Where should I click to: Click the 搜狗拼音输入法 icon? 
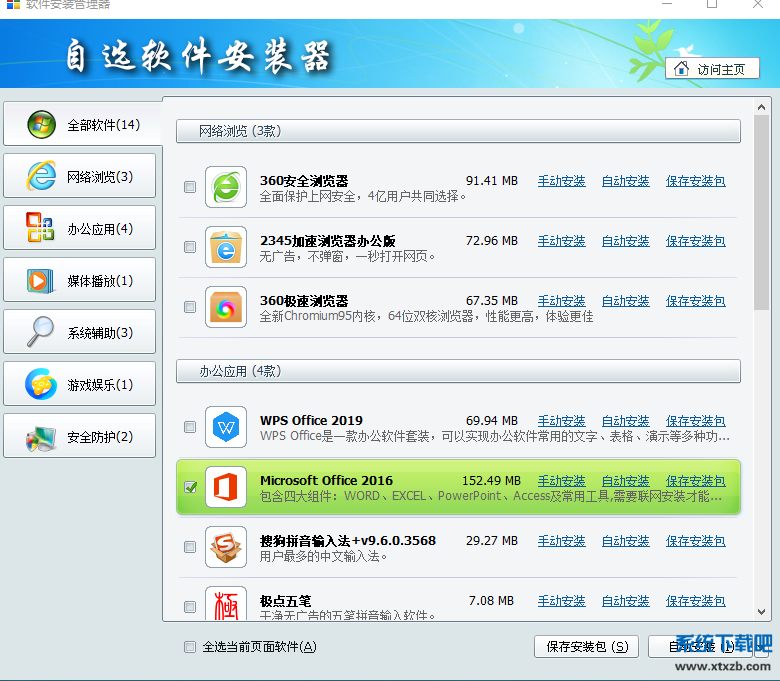coord(226,547)
